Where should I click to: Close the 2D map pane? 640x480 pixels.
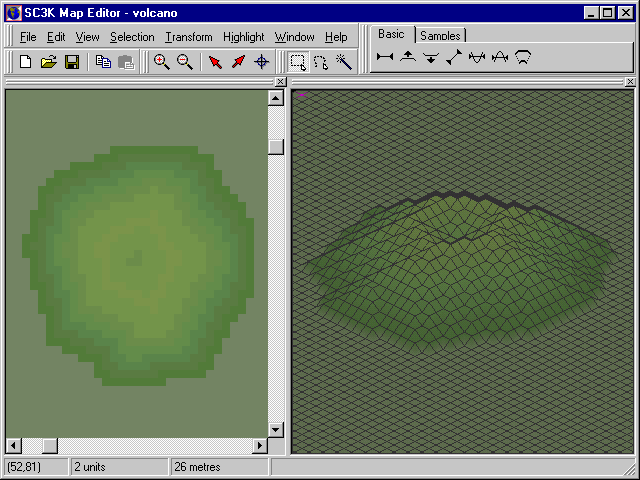pos(280,82)
